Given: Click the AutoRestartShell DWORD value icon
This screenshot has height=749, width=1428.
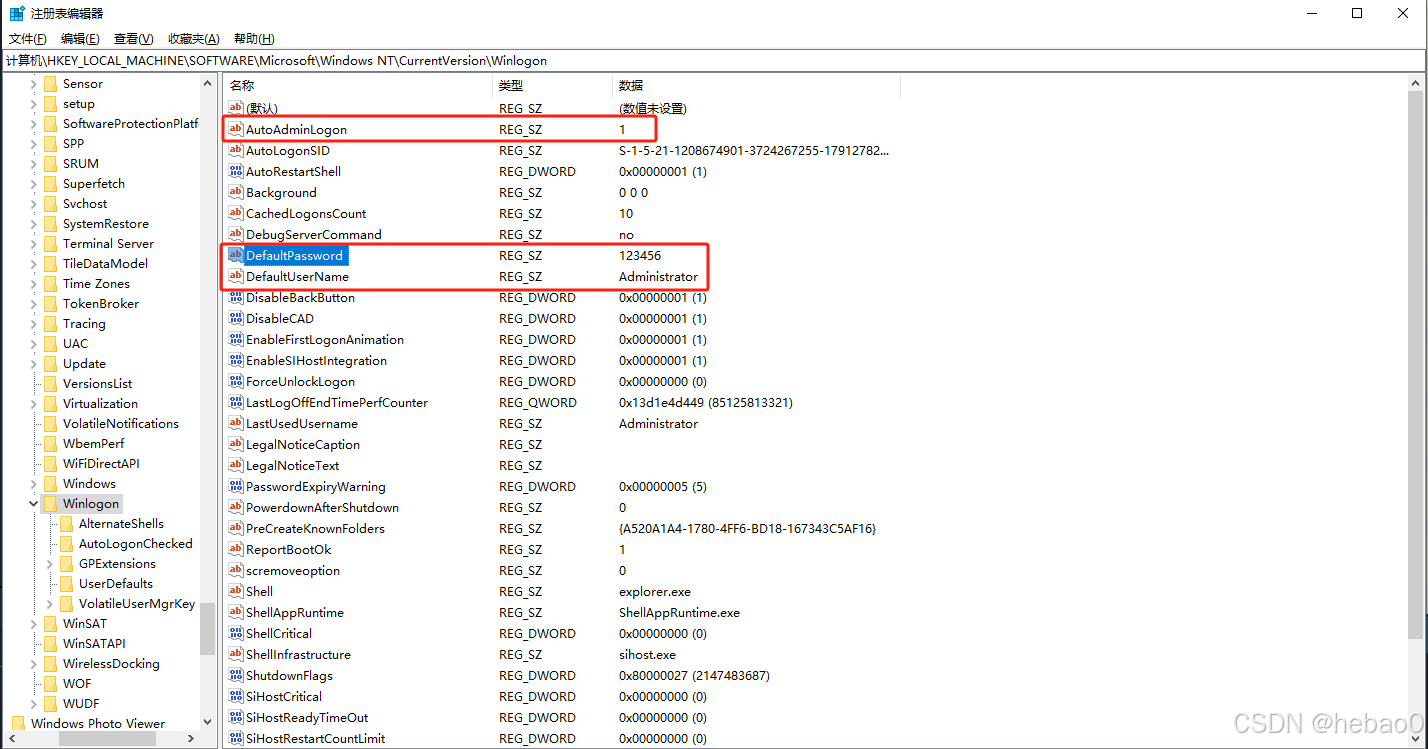Looking at the screenshot, I should (x=236, y=171).
